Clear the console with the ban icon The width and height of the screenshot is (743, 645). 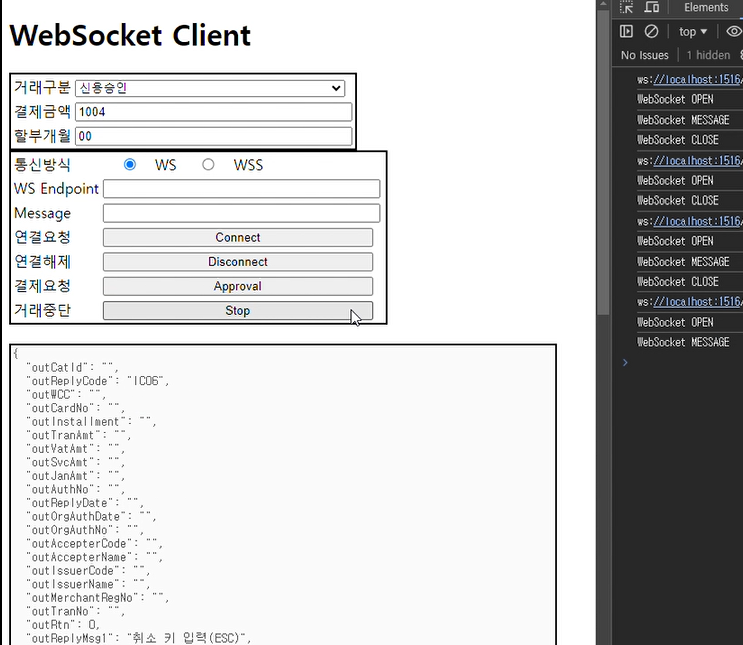point(651,32)
